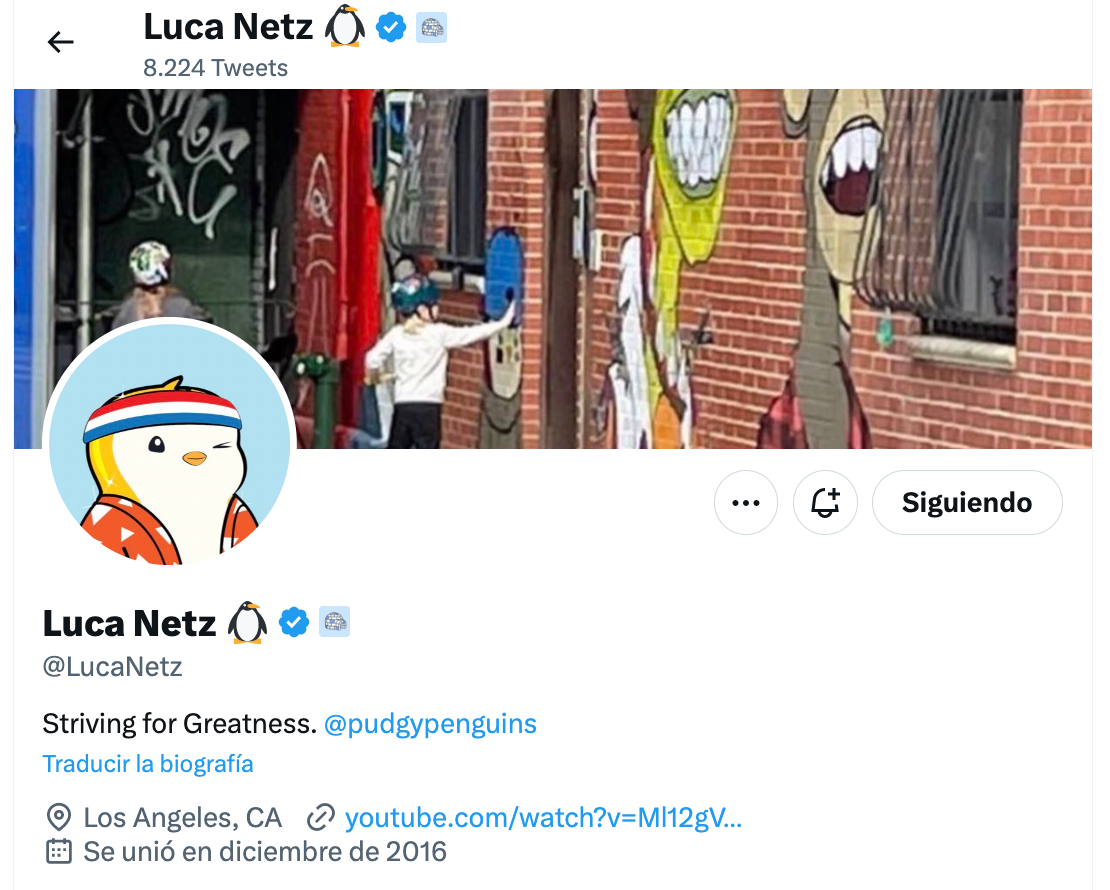
Task: Click the chain link icon before the URL
Action: click(x=320, y=818)
